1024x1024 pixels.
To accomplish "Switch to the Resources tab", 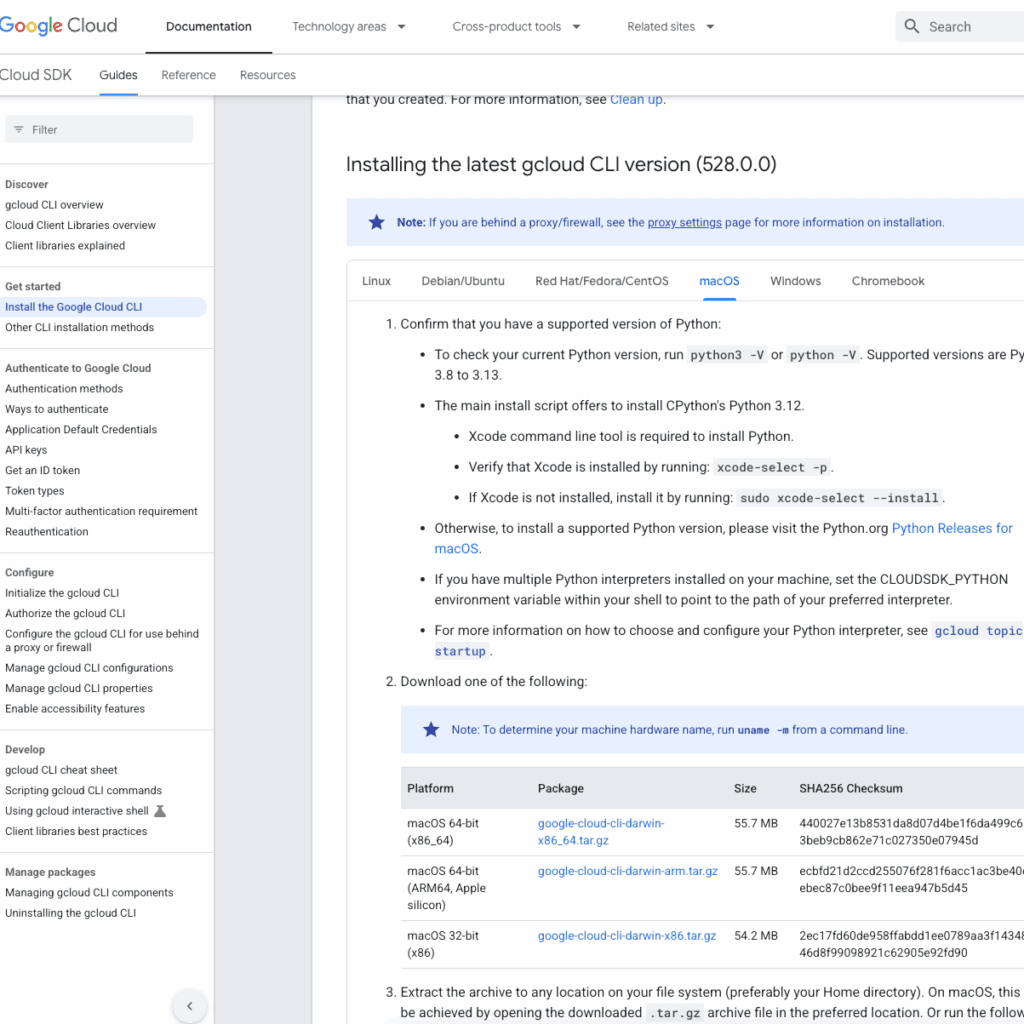I will (268, 75).
